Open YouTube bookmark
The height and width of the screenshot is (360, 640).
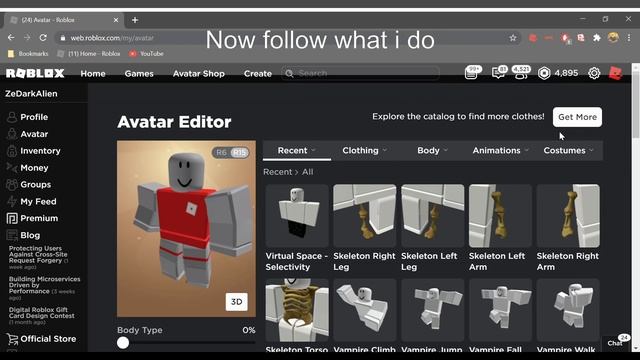147,53
